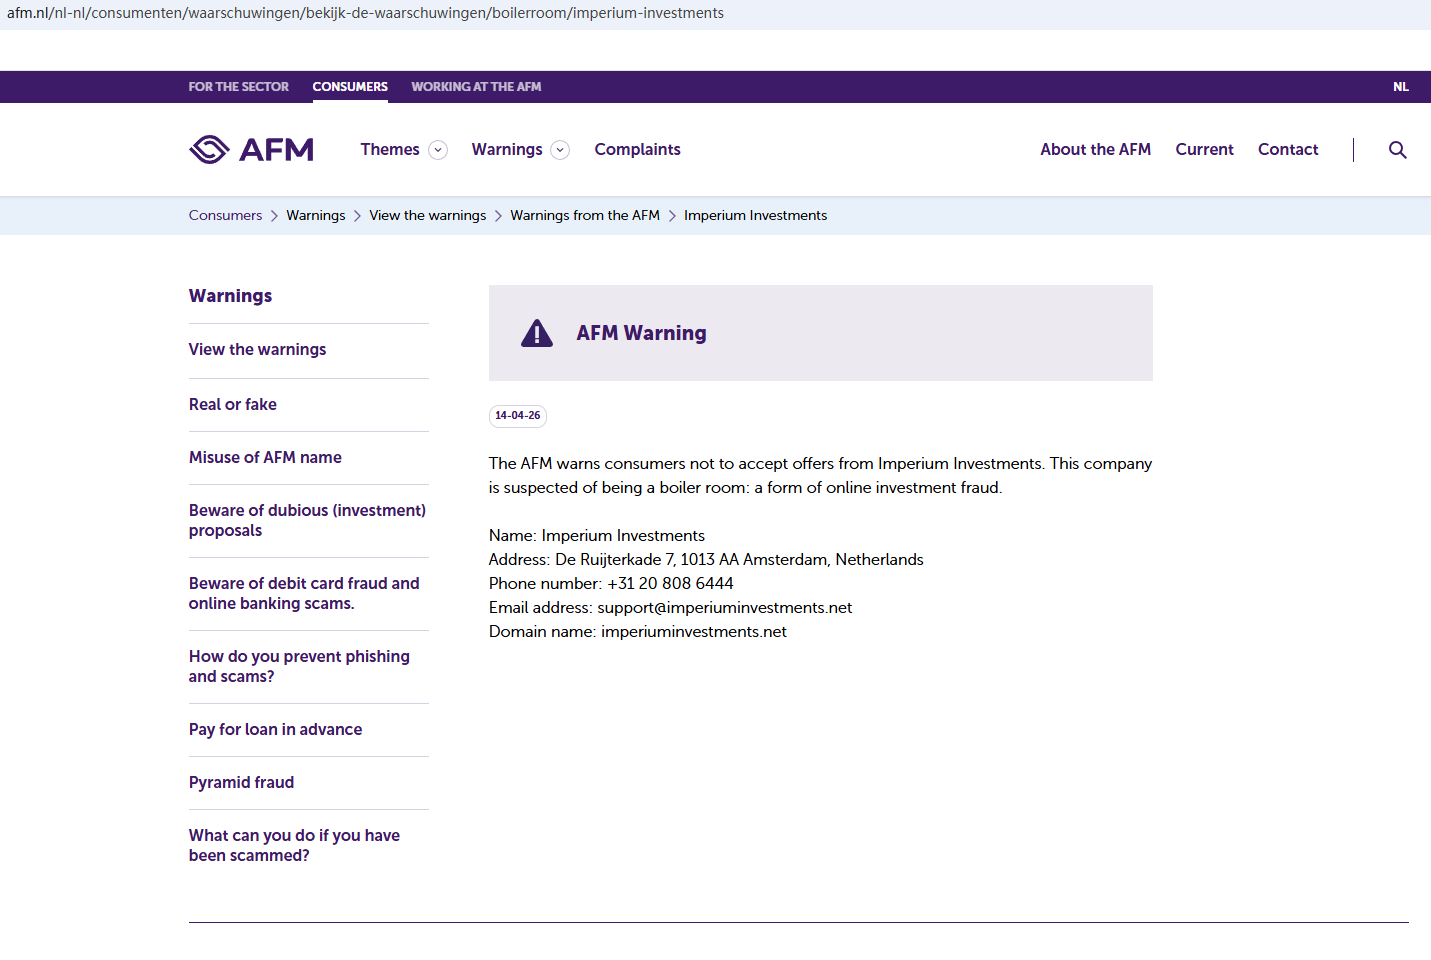This screenshot has height=960, width=1431.
Task: Navigate to Warnings from the AFM breadcrumb
Action: pyautogui.click(x=585, y=215)
